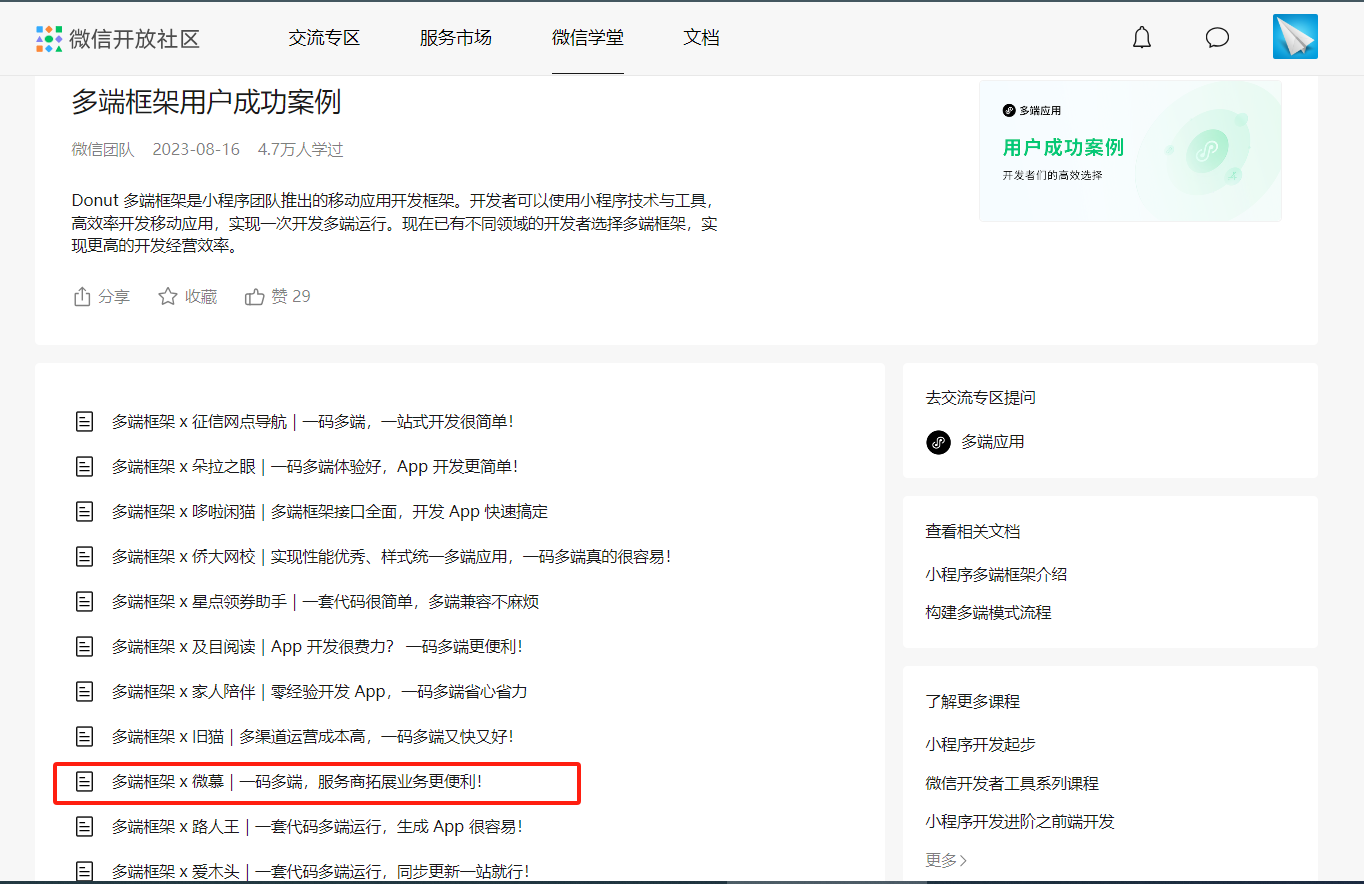Open article 多端框架 x 朵拉之眼
The height and width of the screenshot is (884, 1364).
click(x=314, y=467)
